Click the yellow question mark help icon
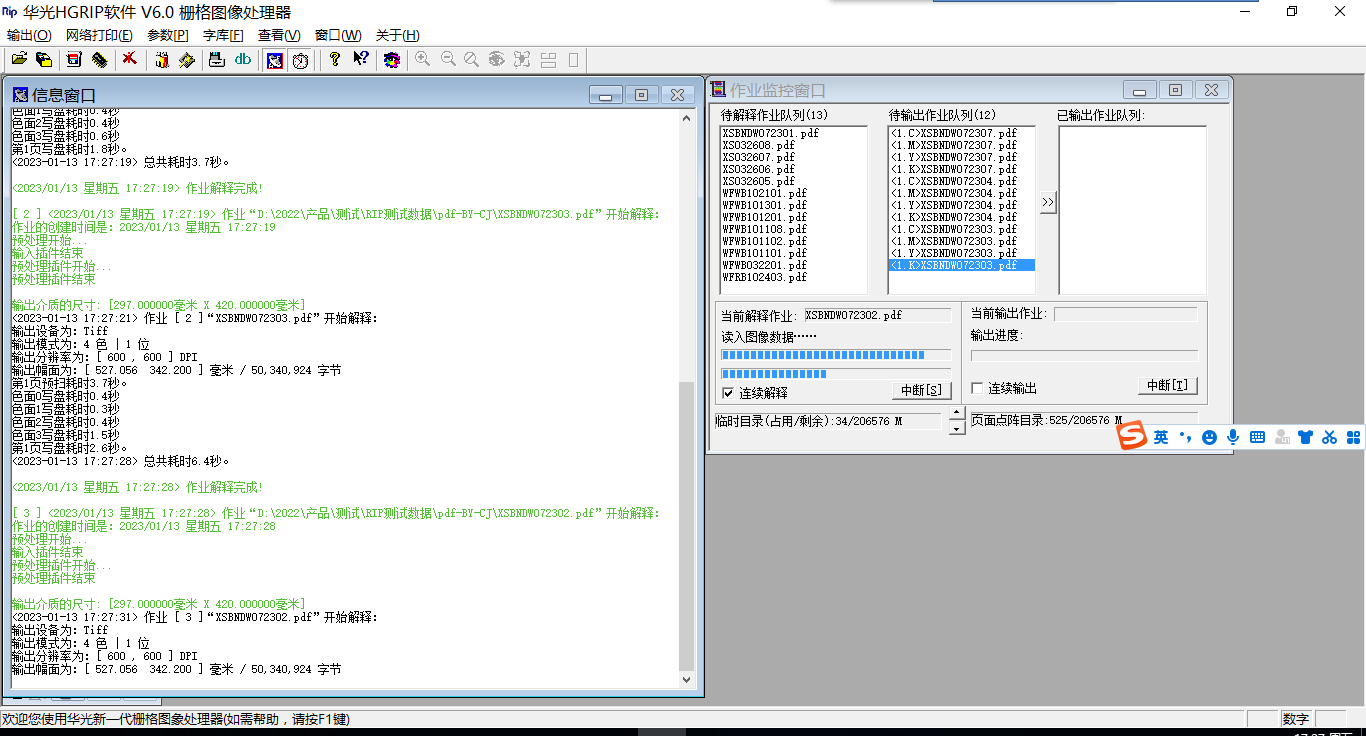 [x=335, y=60]
